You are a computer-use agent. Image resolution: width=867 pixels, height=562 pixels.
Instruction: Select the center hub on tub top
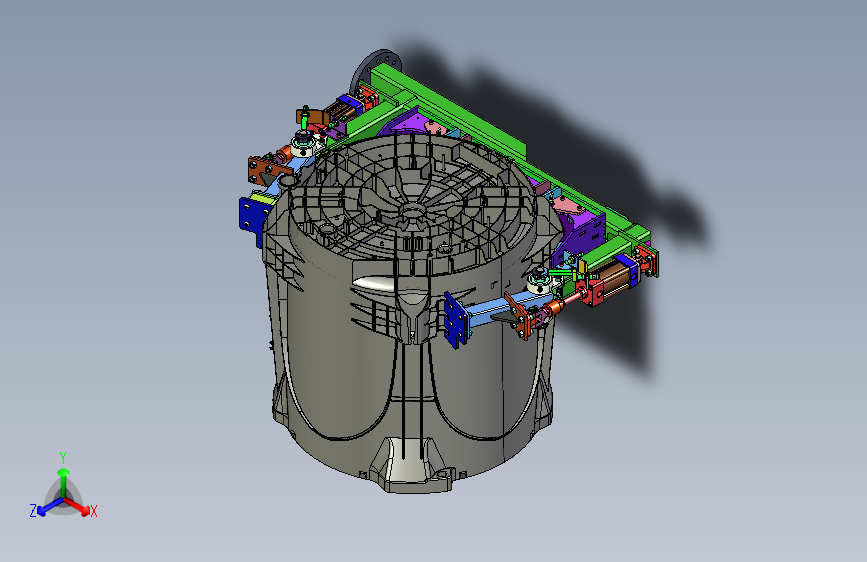410,211
